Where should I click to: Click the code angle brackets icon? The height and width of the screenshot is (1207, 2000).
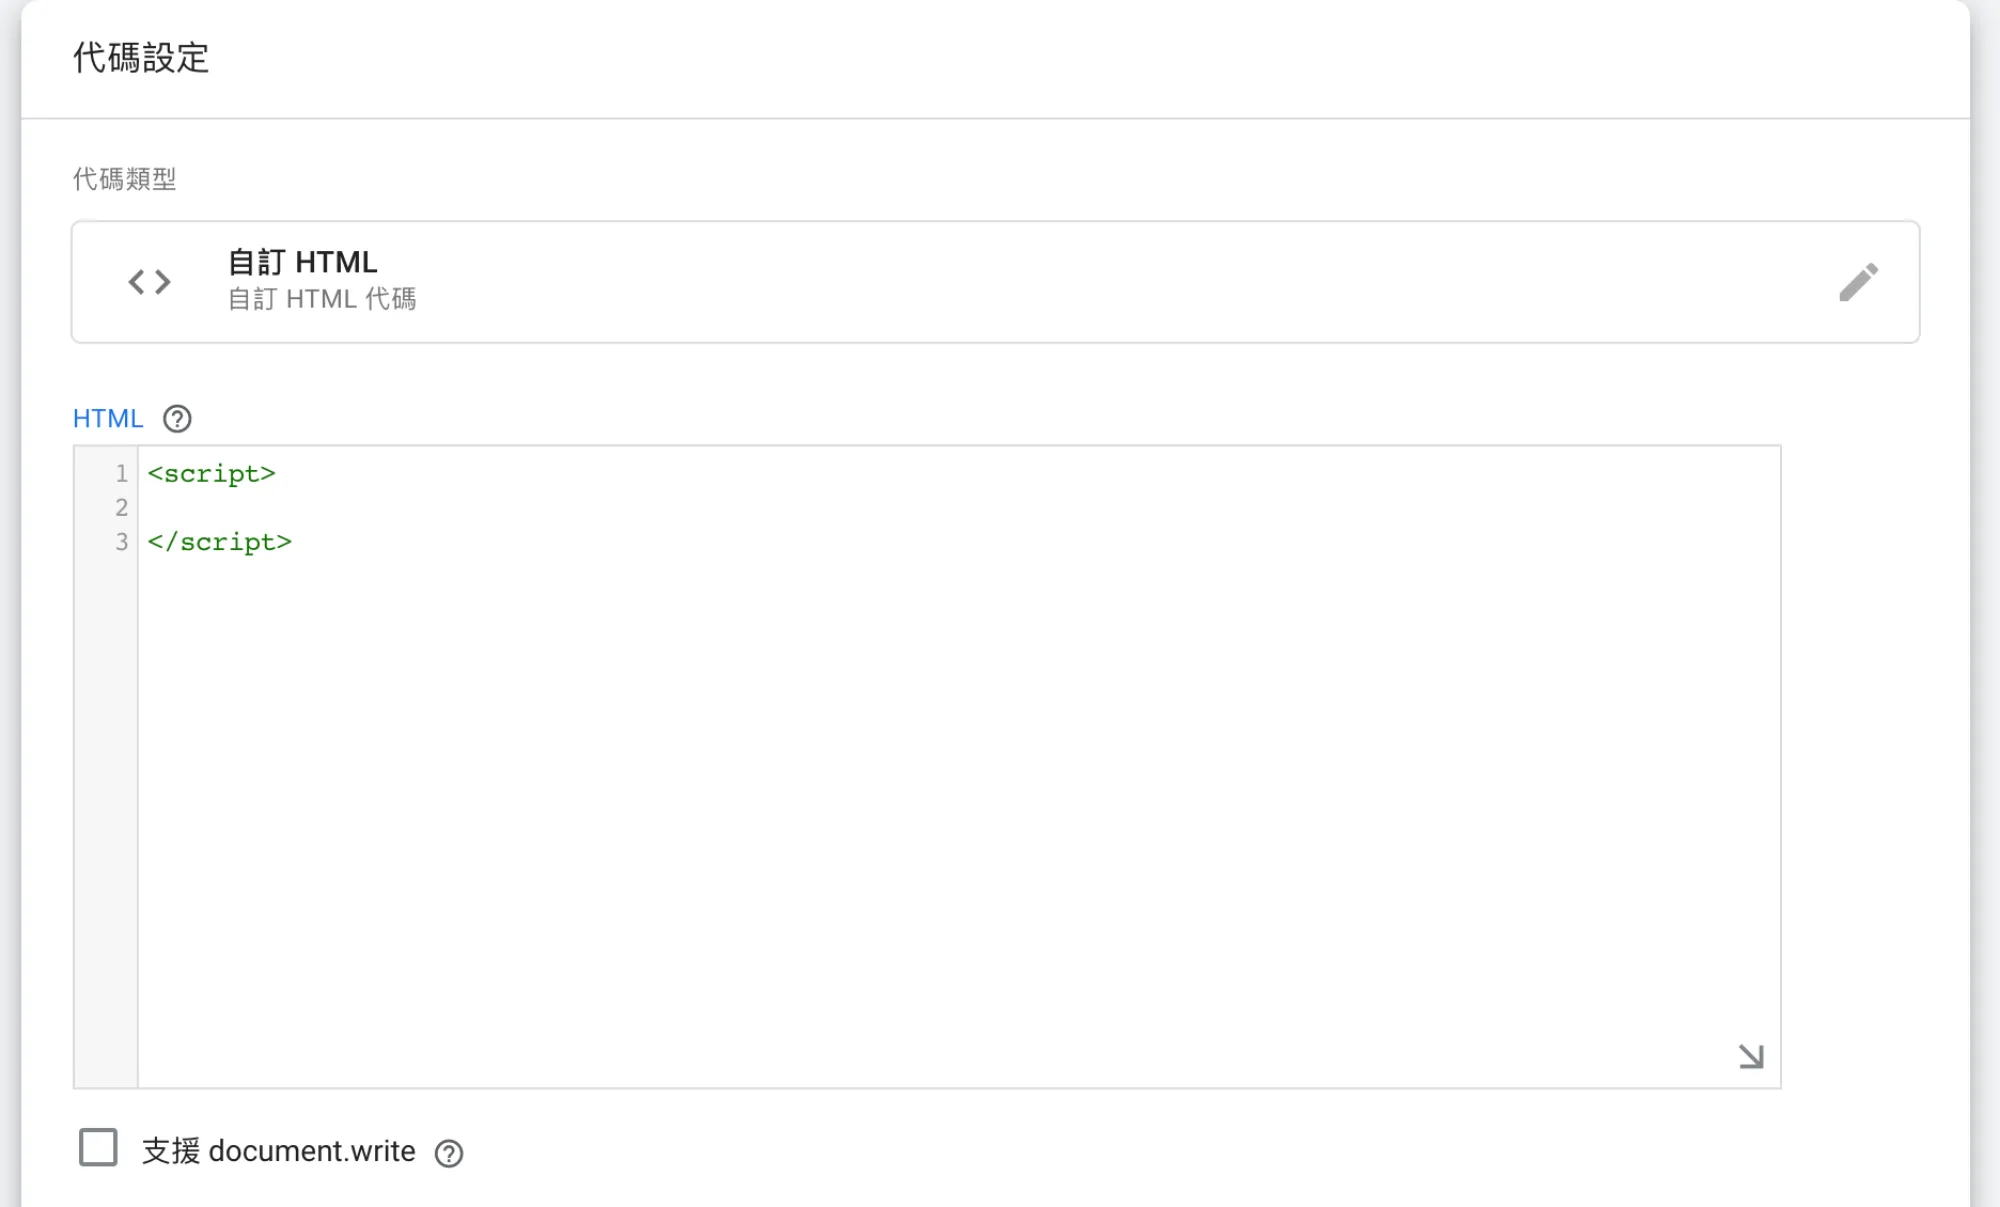pos(148,281)
